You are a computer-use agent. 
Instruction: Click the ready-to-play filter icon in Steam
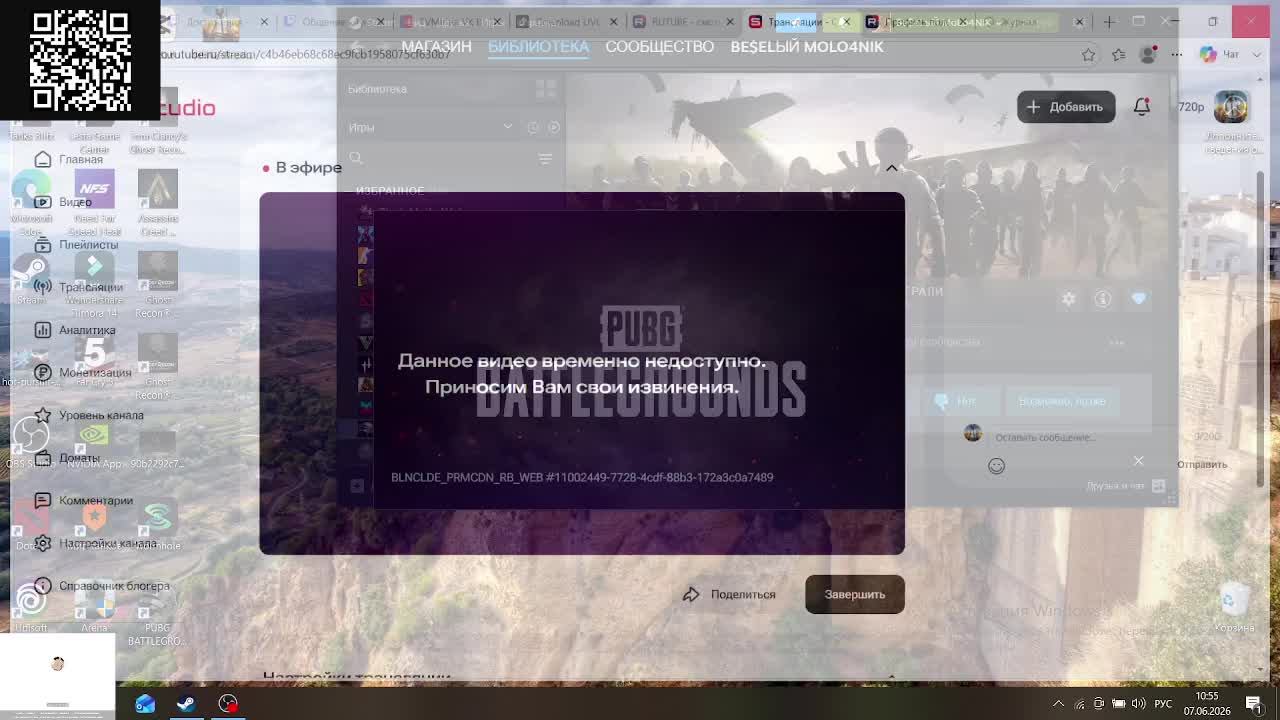pyautogui.click(x=554, y=127)
